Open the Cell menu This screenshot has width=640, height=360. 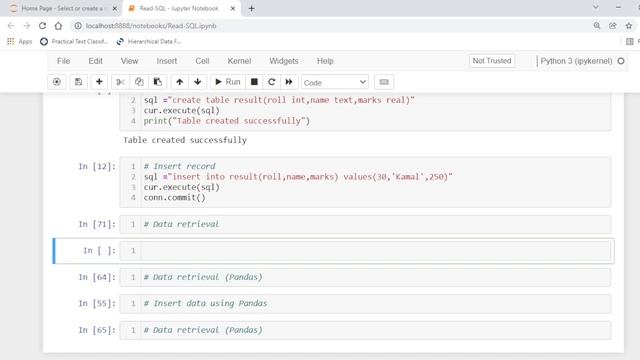202,61
